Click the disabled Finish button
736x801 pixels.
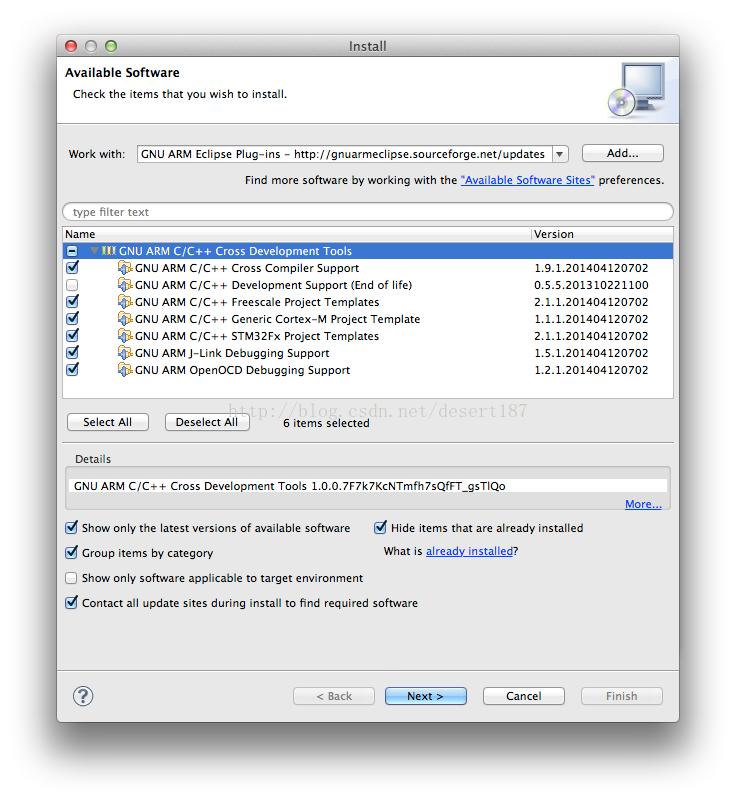click(x=622, y=696)
